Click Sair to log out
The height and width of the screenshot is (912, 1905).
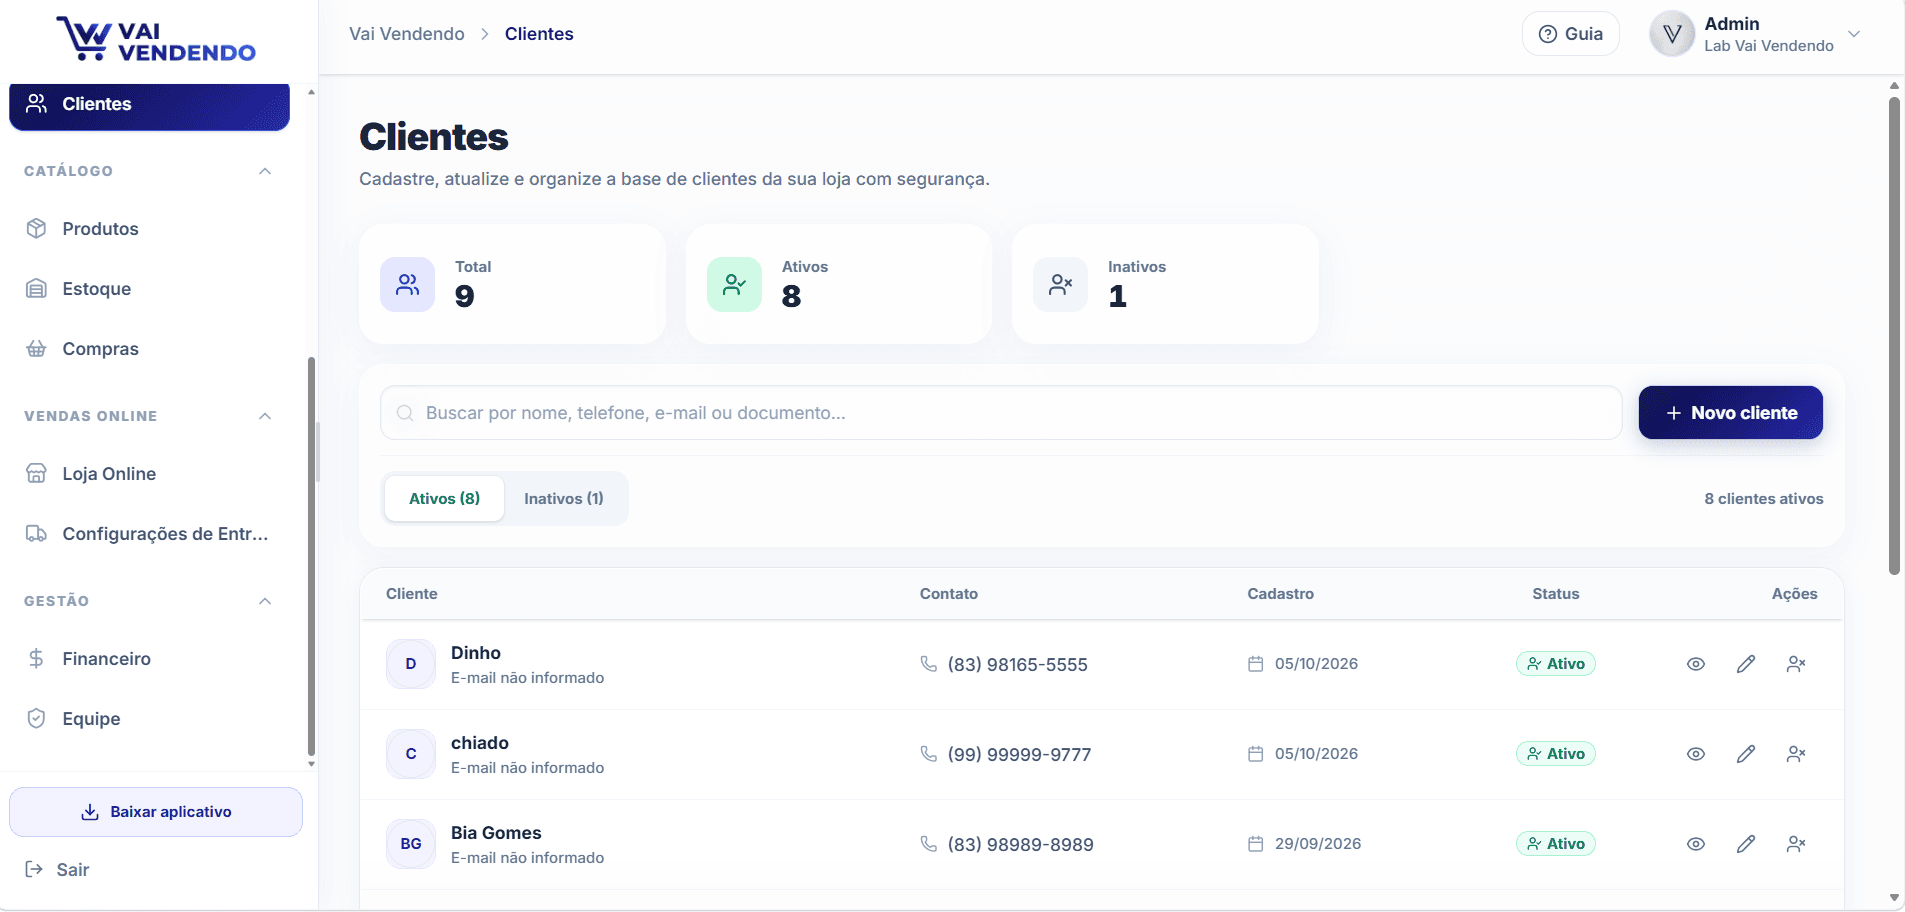pyautogui.click(x=58, y=870)
